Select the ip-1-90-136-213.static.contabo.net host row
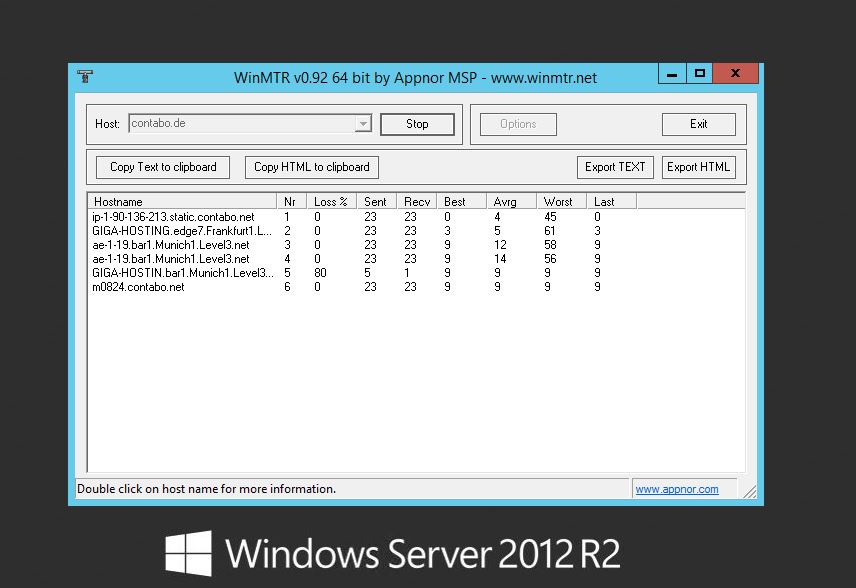 172,216
